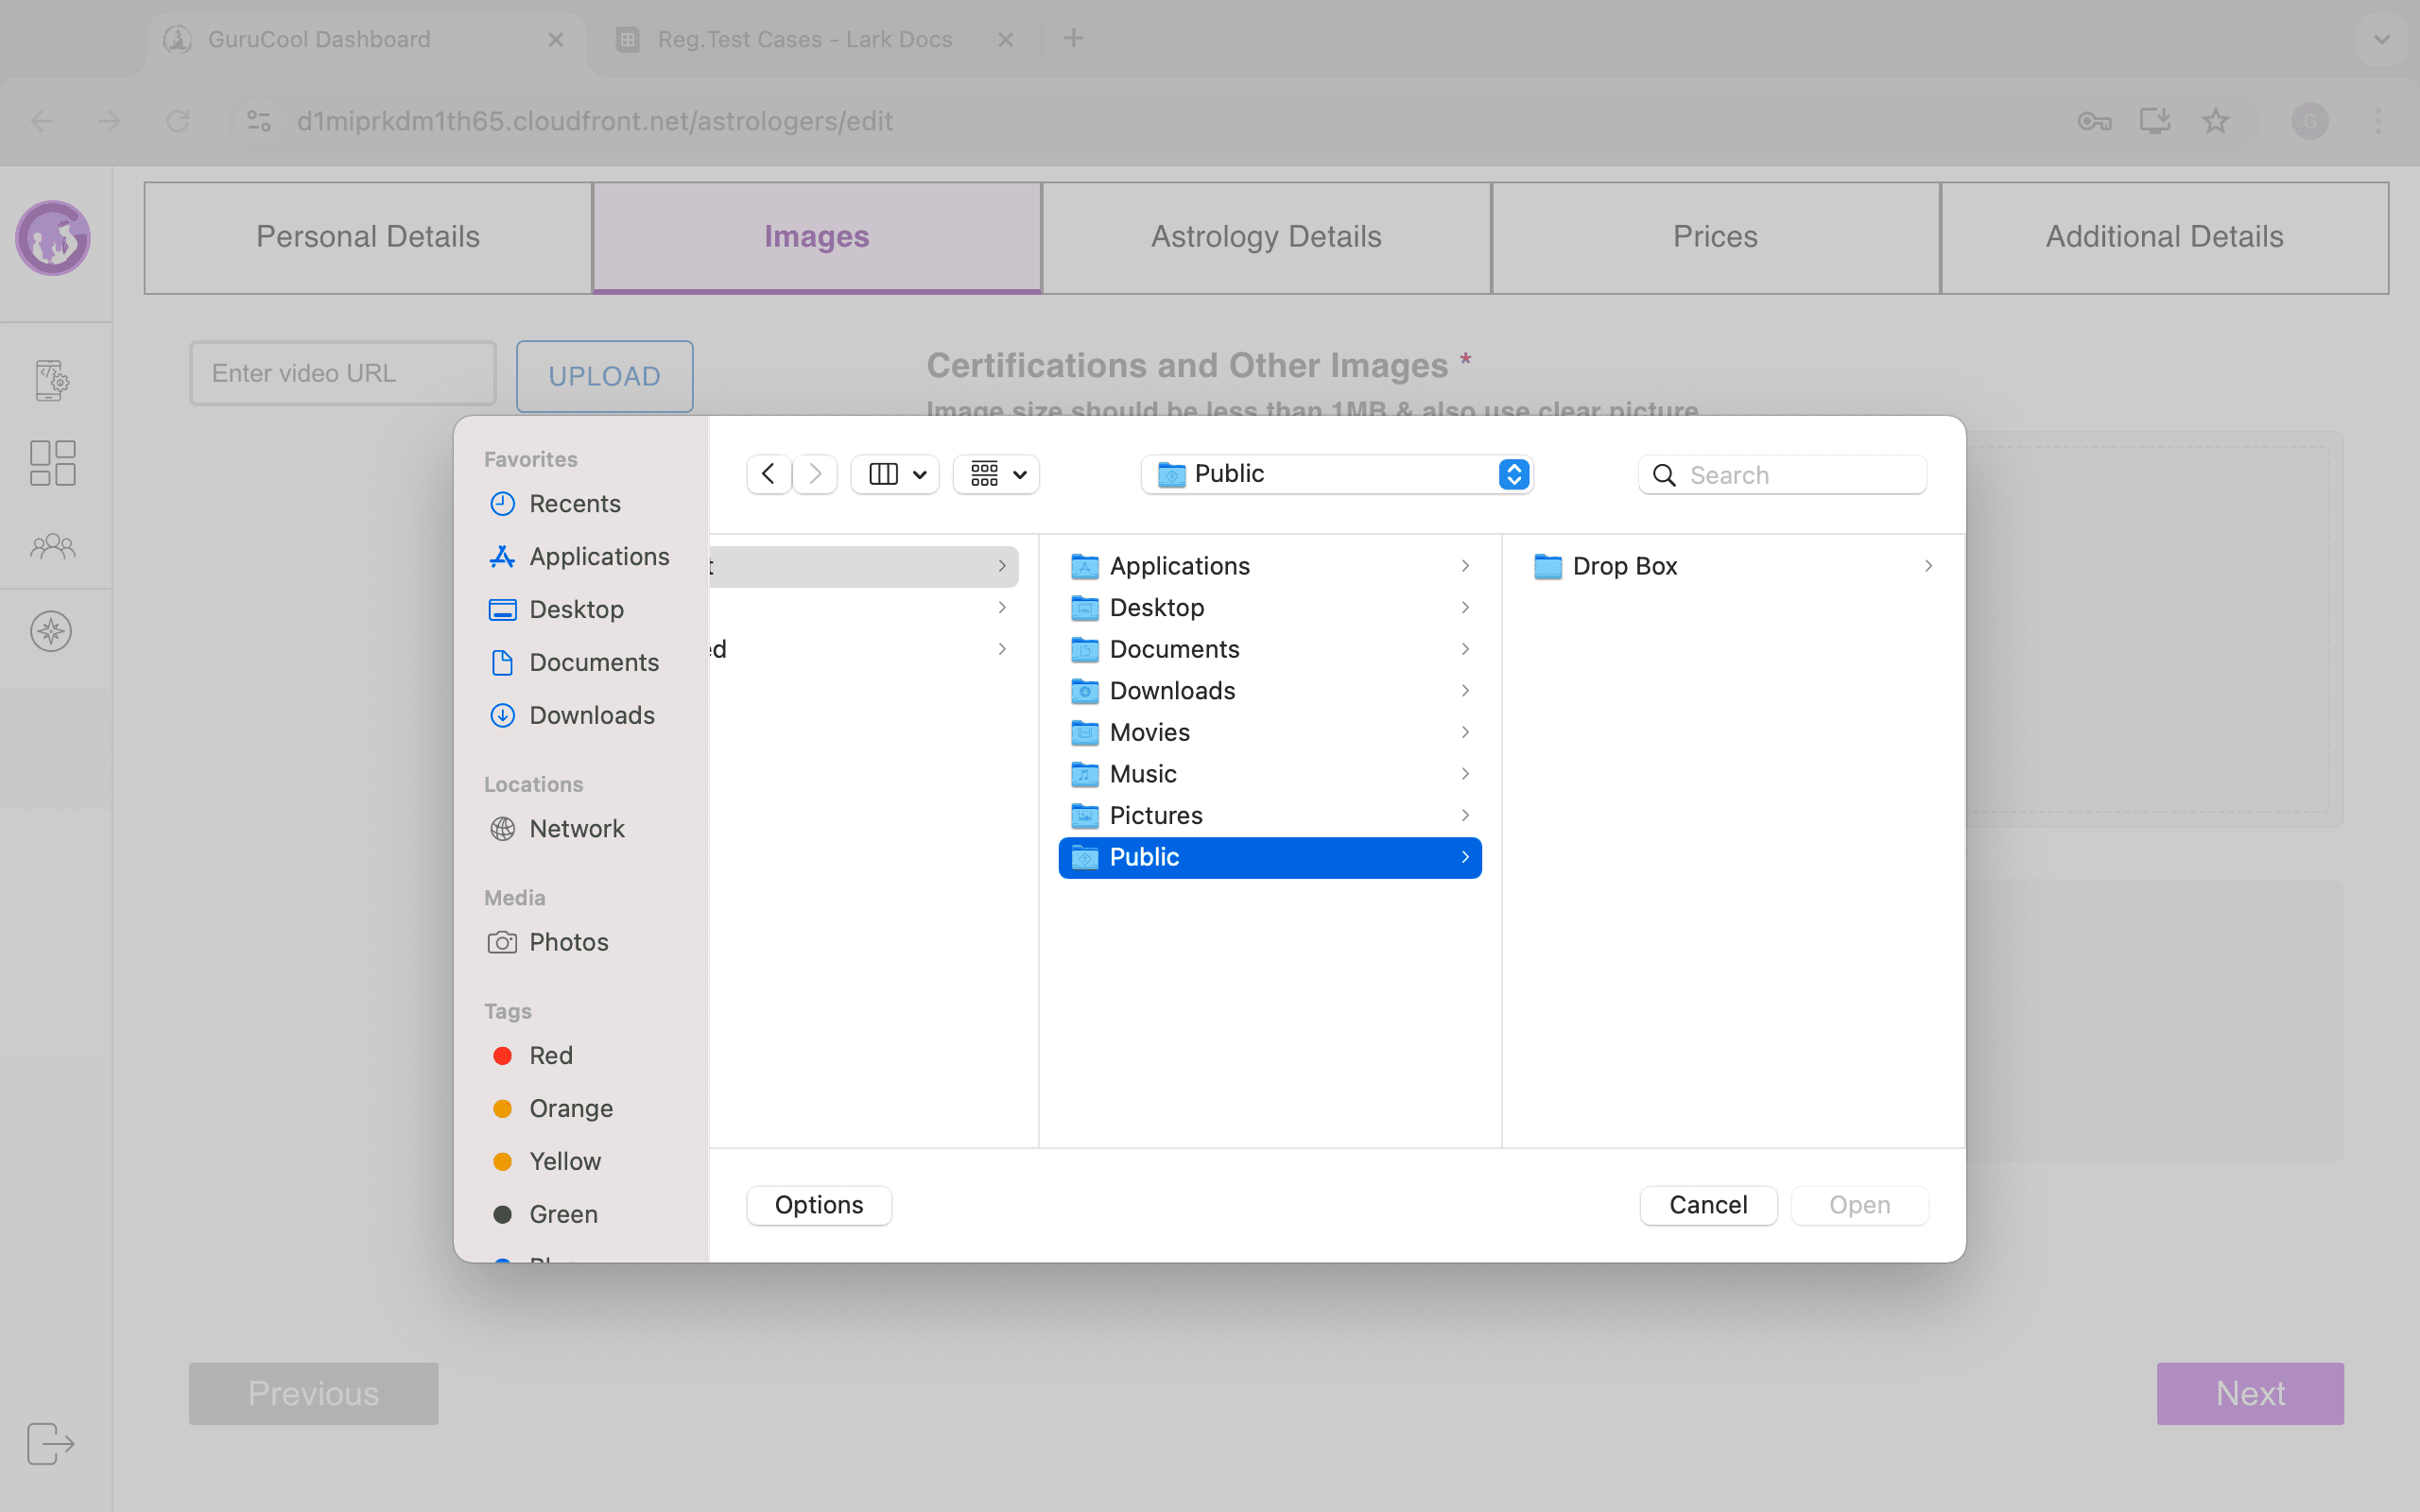Image resolution: width=2420 pixels, height=1512 pixels.
Task: Open the group-by grid dropdown
Action: 996,474
